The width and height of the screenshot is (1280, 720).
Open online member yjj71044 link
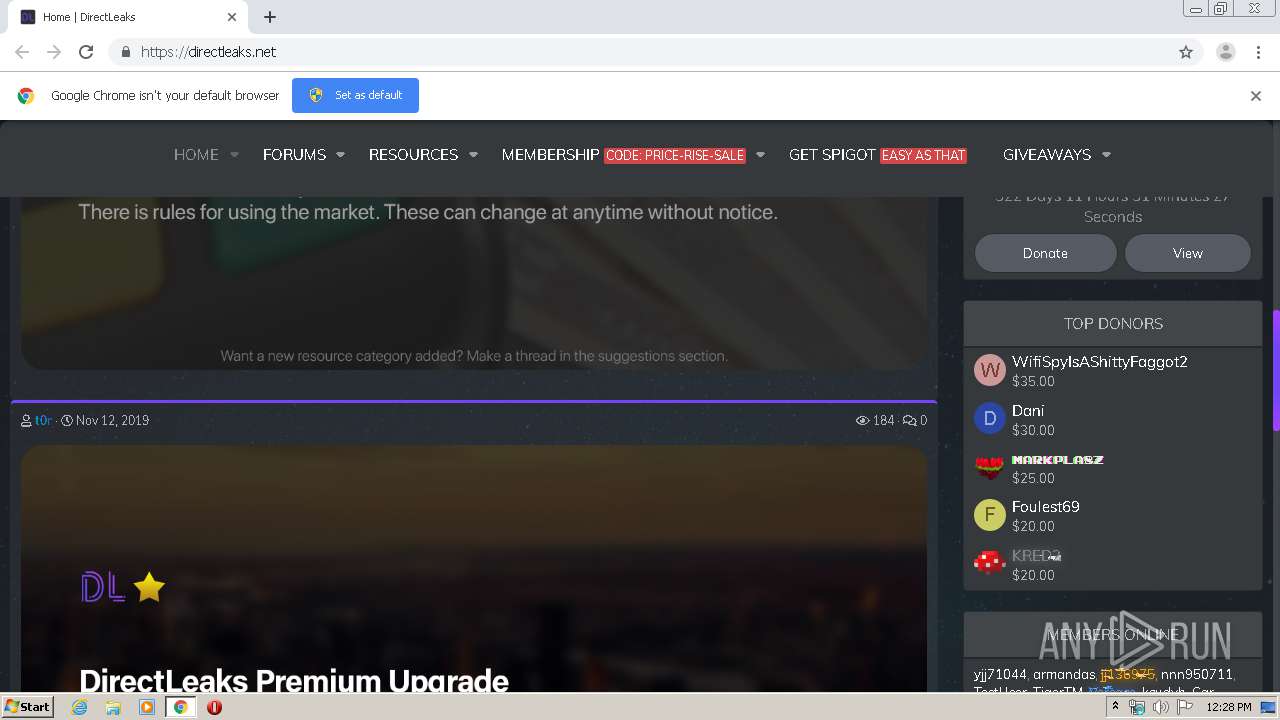pyautogui.click(x=1000, y=674)
